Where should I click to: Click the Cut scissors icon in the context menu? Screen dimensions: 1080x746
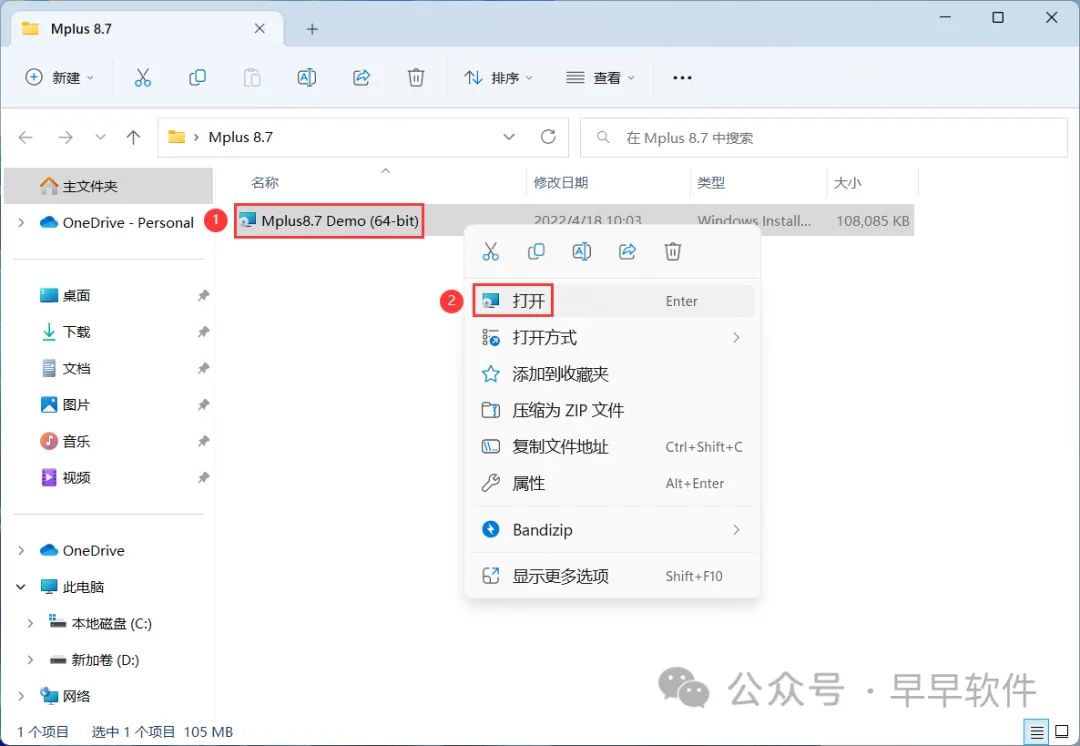pos(490,251)
